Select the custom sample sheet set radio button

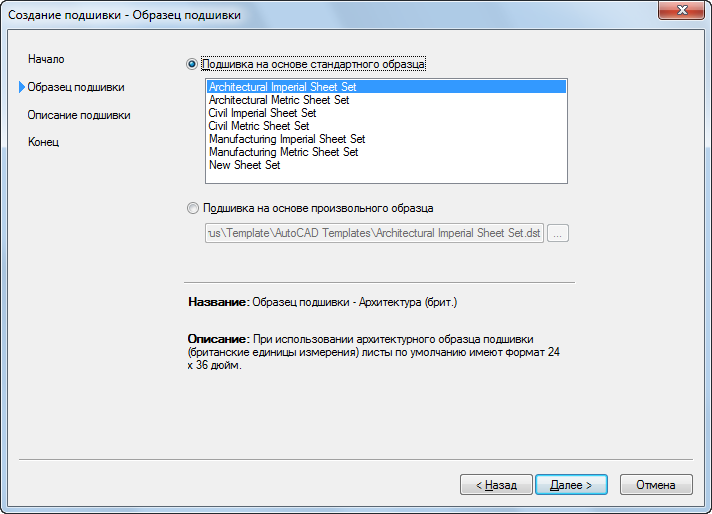tap(193, 208)
